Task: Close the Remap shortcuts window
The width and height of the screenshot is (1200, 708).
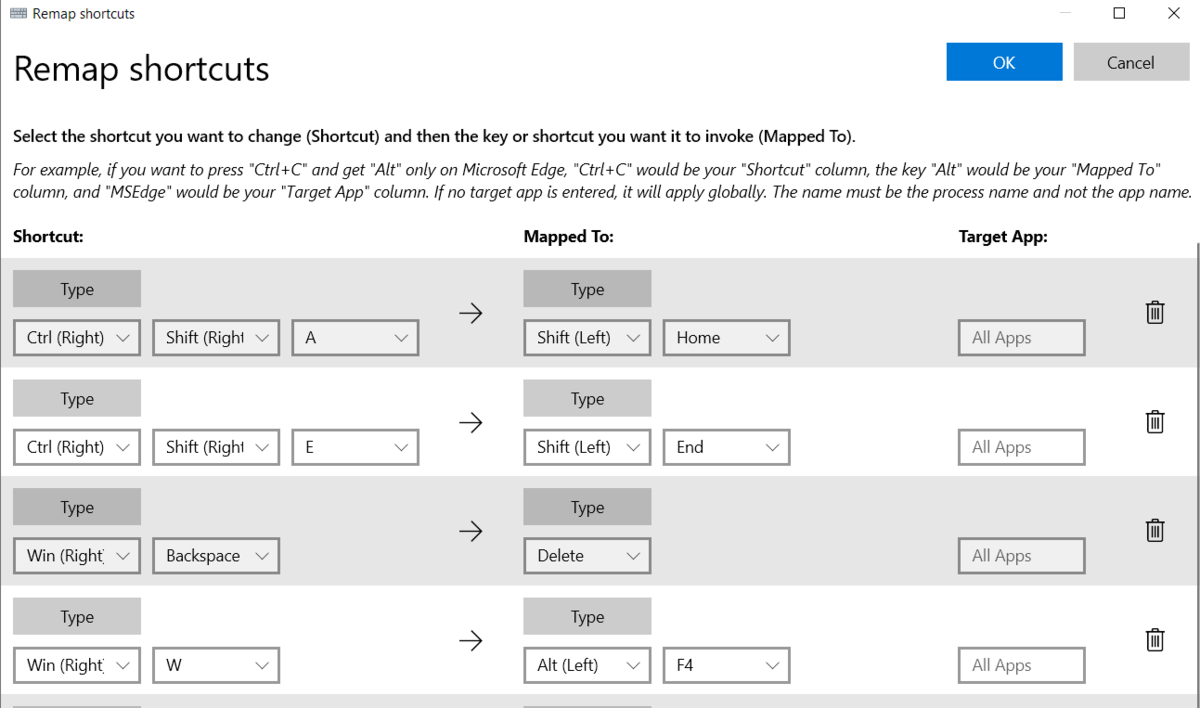Action: pyautogui.click(x=1173, y=14)
